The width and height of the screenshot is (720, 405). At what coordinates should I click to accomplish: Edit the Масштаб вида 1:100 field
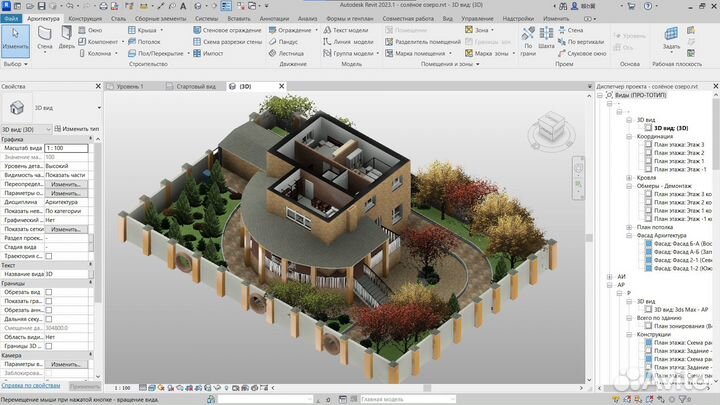(x=66, y=148)
